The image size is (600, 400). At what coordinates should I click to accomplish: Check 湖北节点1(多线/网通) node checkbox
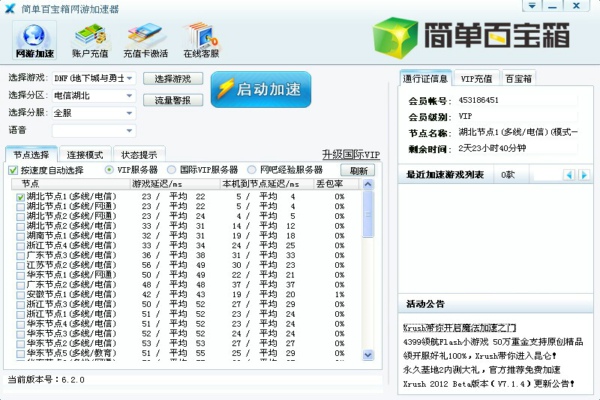(x=20, y=207)
